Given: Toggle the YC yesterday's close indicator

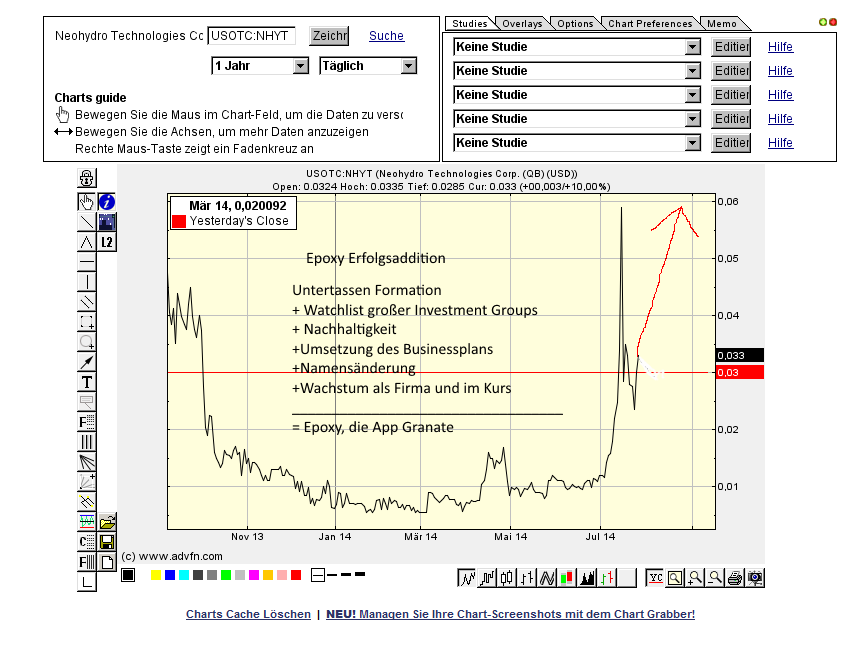Looking at the screenshot, I should (655, 577).
